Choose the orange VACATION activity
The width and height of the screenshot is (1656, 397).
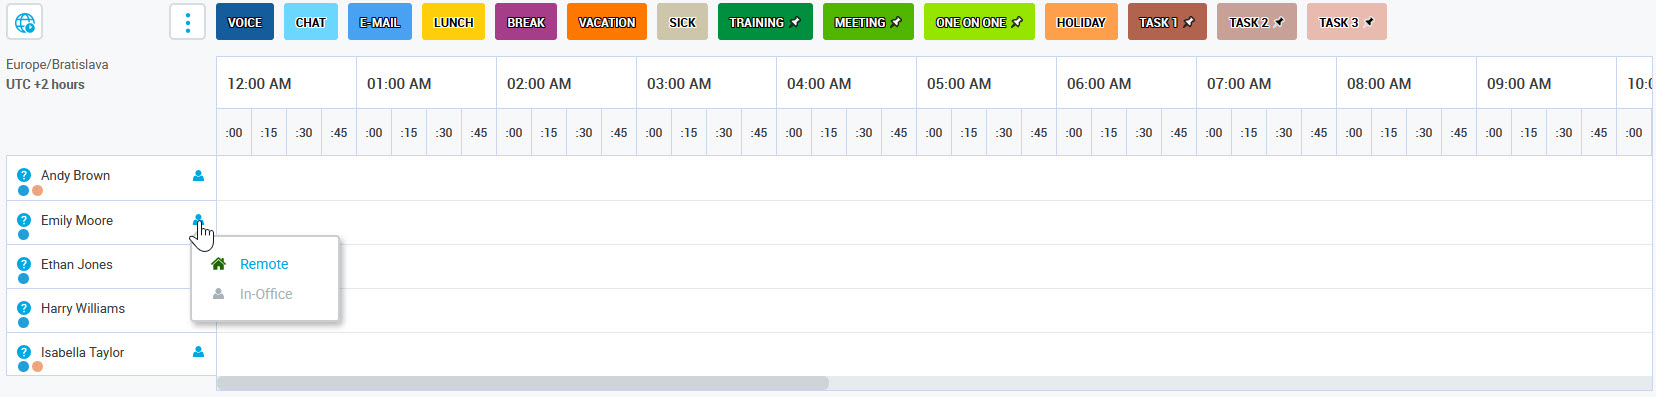pos(607,22)
